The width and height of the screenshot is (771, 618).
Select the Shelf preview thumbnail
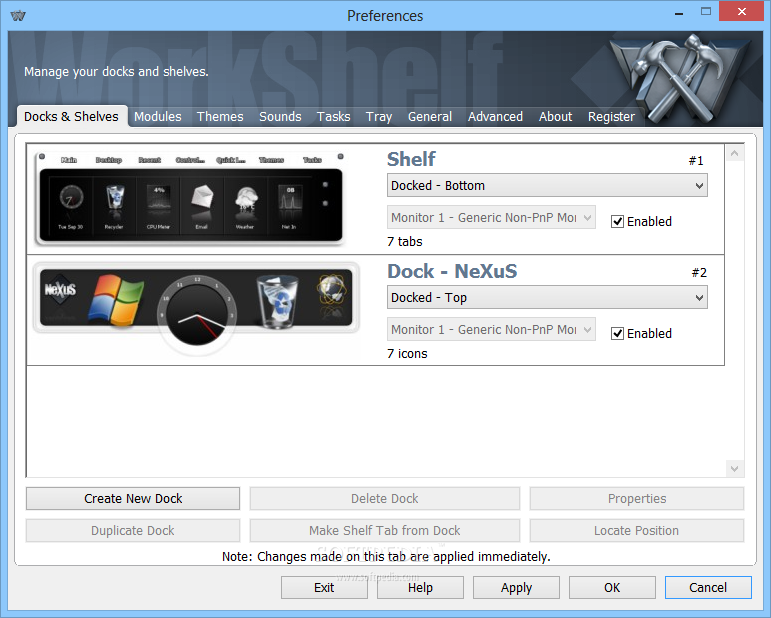point(190,199)
